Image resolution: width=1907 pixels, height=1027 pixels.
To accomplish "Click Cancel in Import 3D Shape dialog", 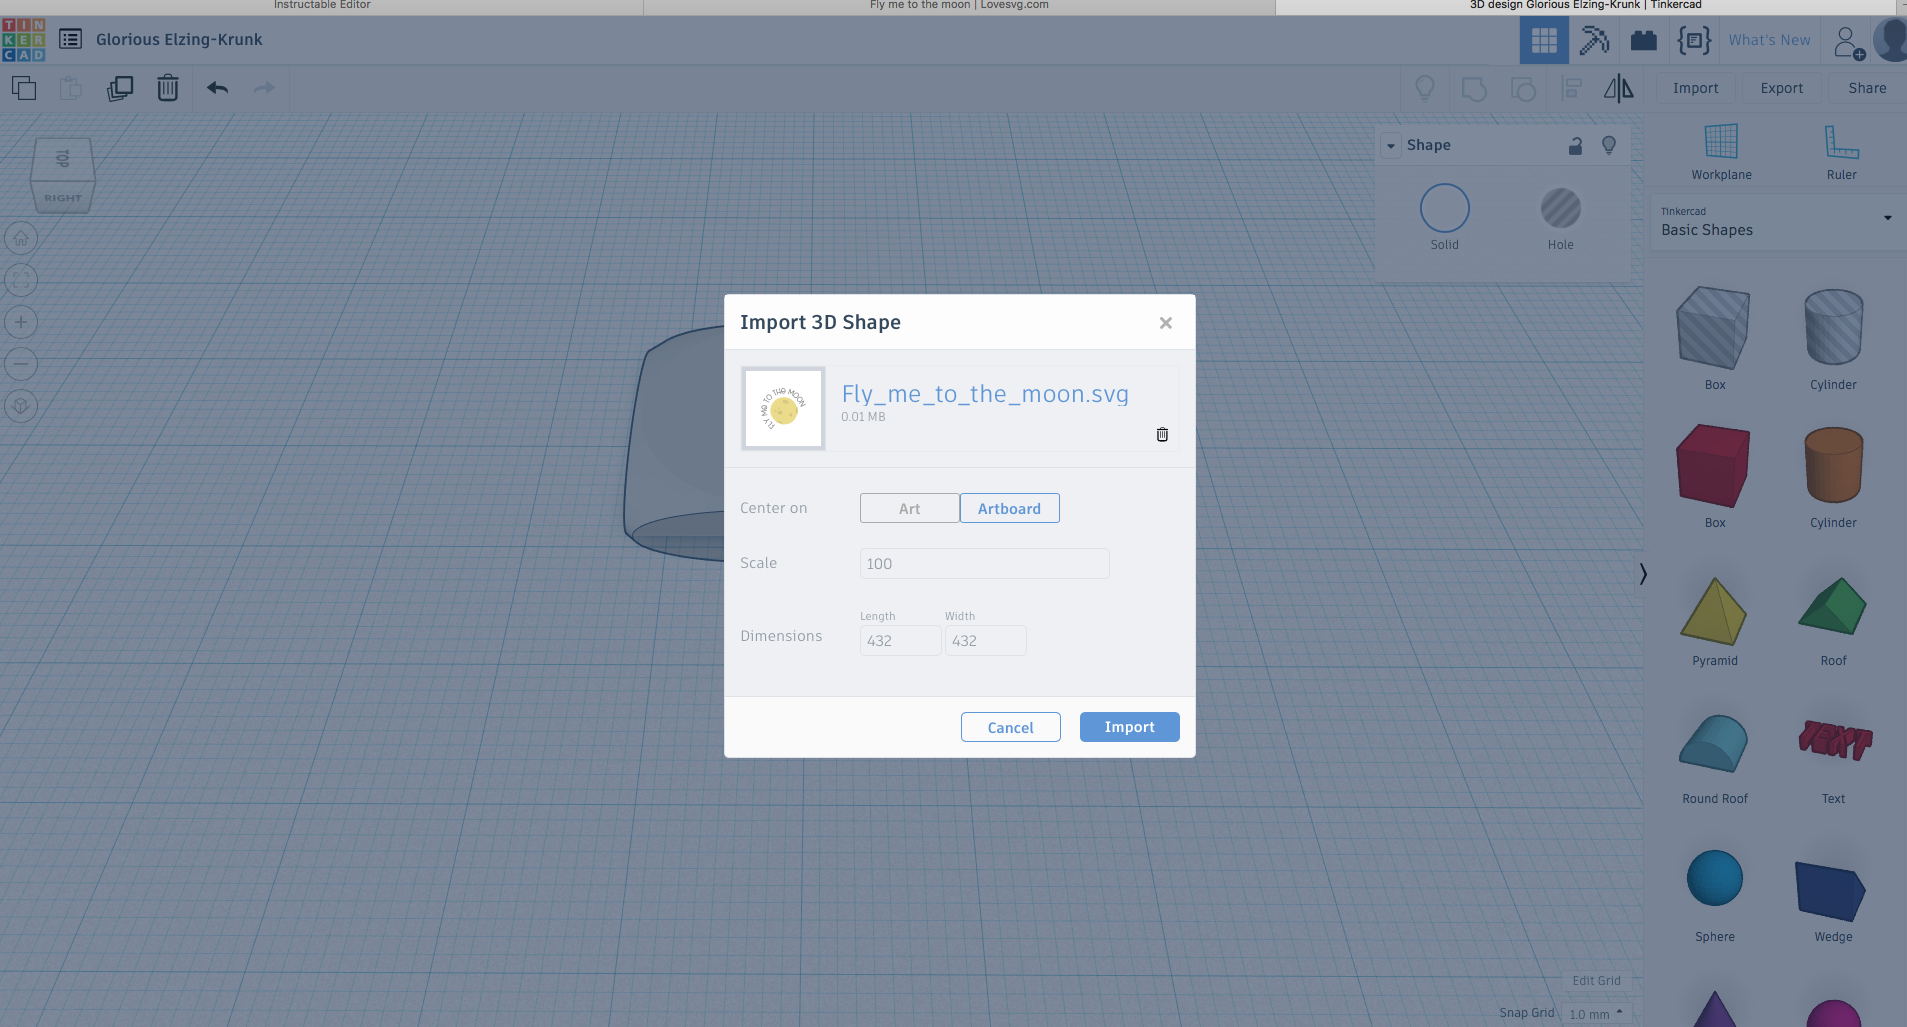I will pos(1010,727).
